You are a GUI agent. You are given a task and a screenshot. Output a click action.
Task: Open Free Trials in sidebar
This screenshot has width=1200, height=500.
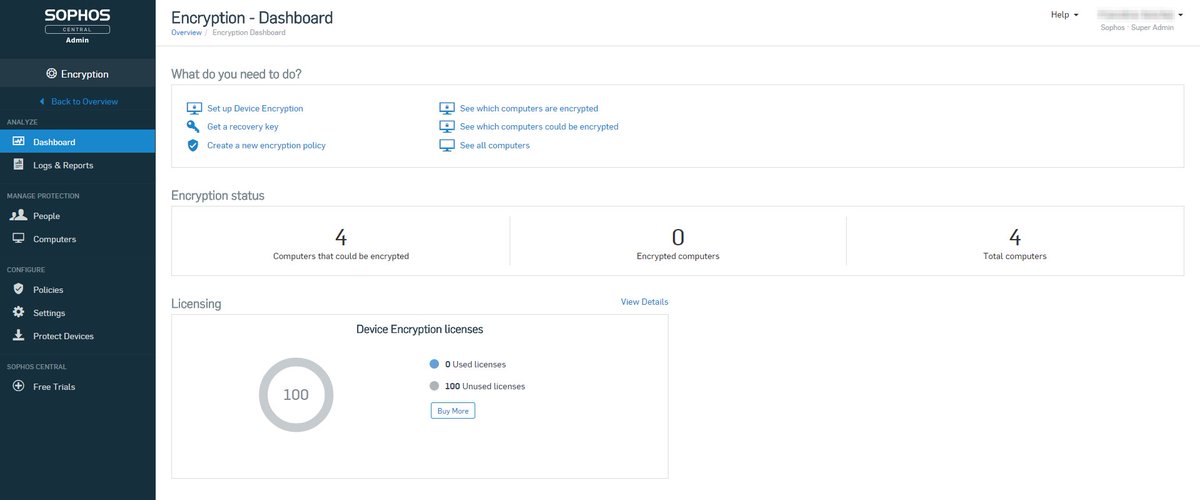pyautogui.click(x=78, y=387)
